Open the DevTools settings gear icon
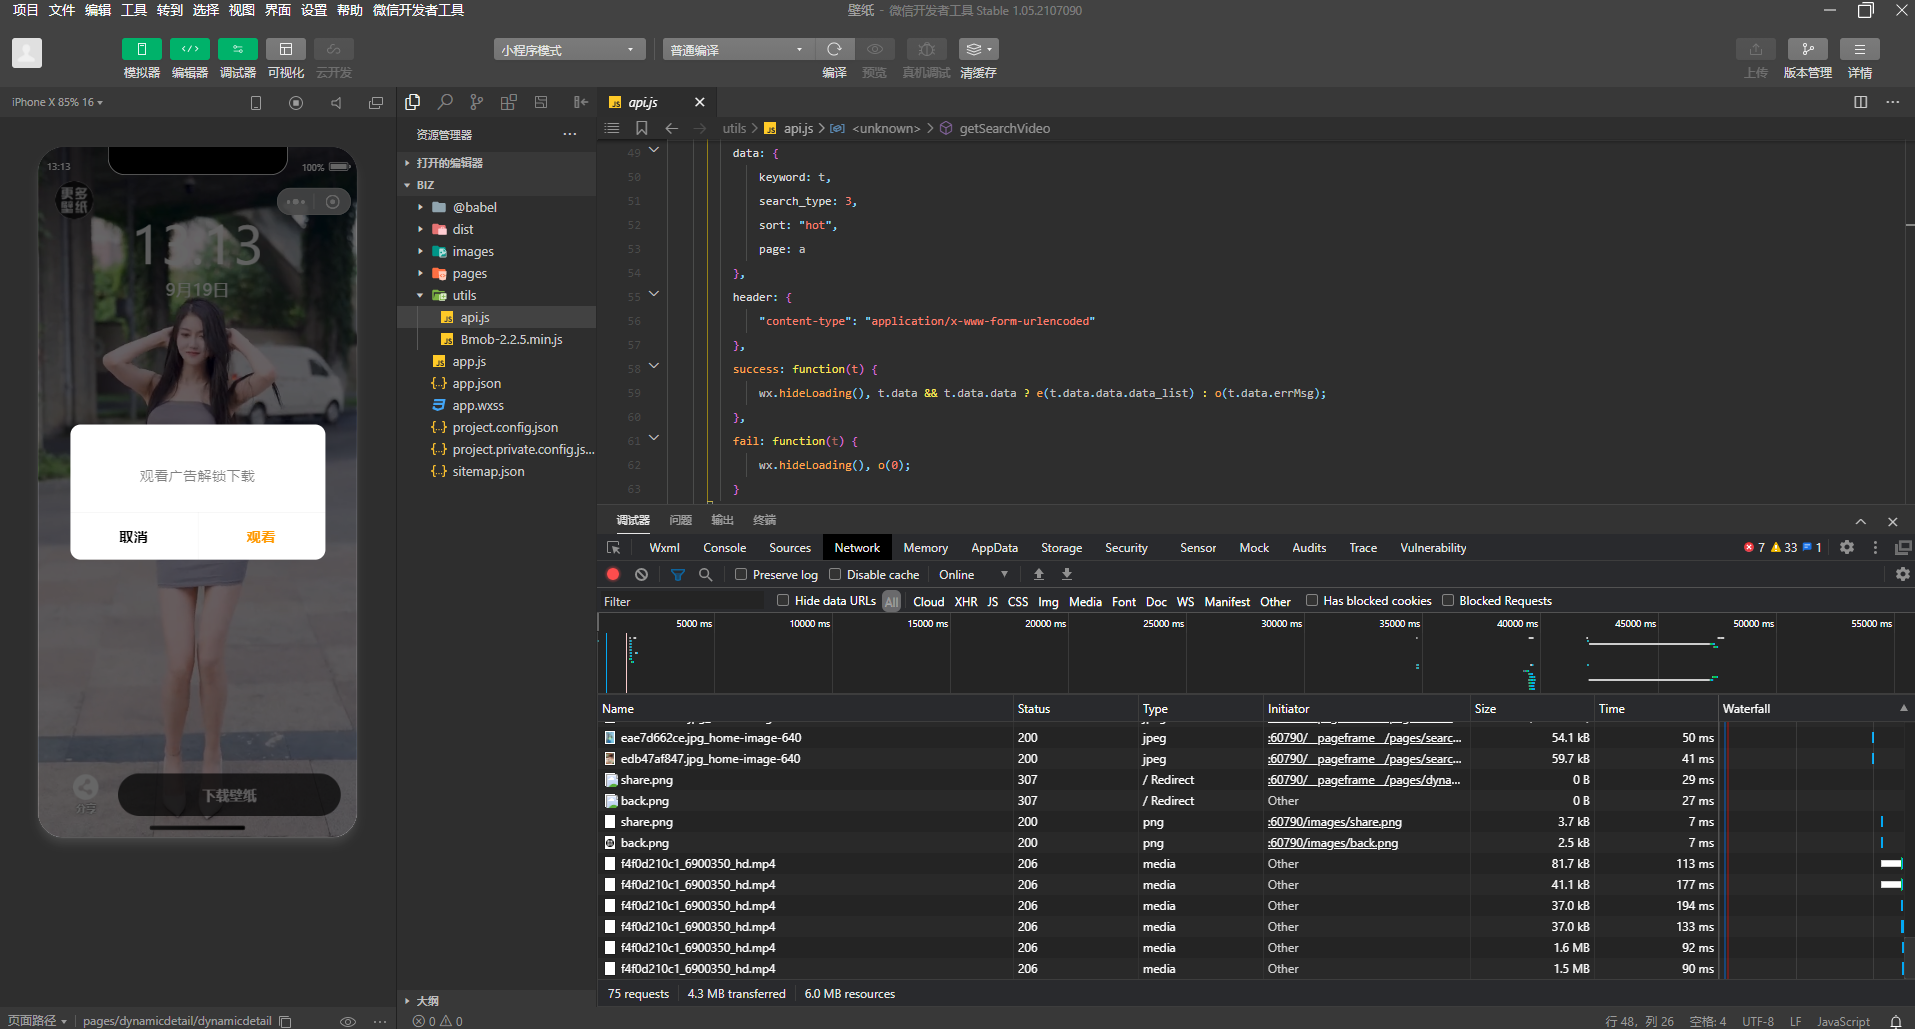The image size is (1915, 1029). [1846, 547]
